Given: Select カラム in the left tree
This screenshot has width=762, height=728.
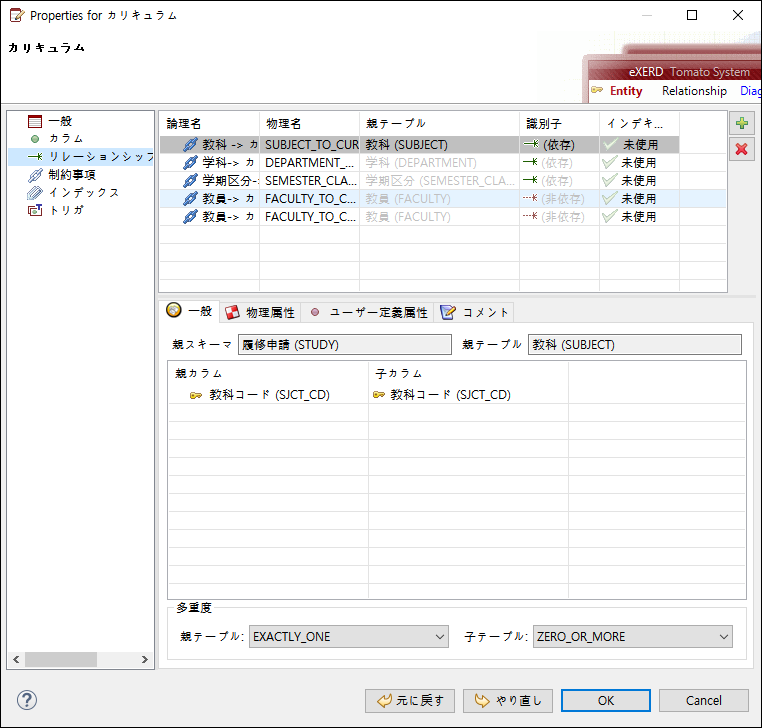Looking at the screenshot, I should coord(65,138).
